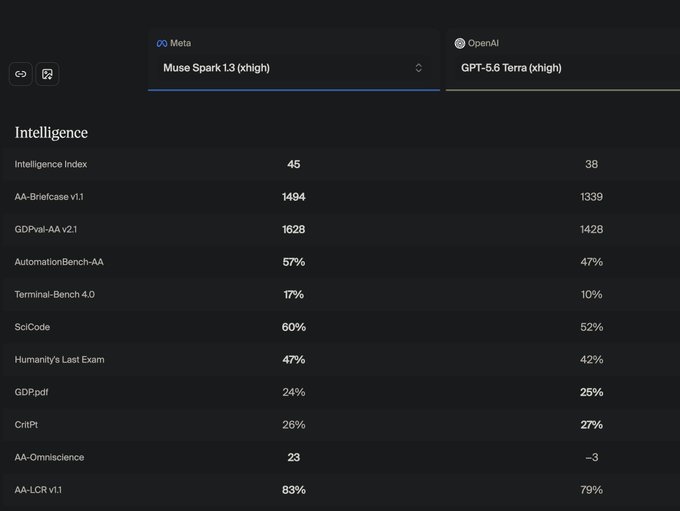Click the AA-Omniscience value –3
The width and height of the screenshot is (680, 511).
pyautogui.click(x=592, y=457)
